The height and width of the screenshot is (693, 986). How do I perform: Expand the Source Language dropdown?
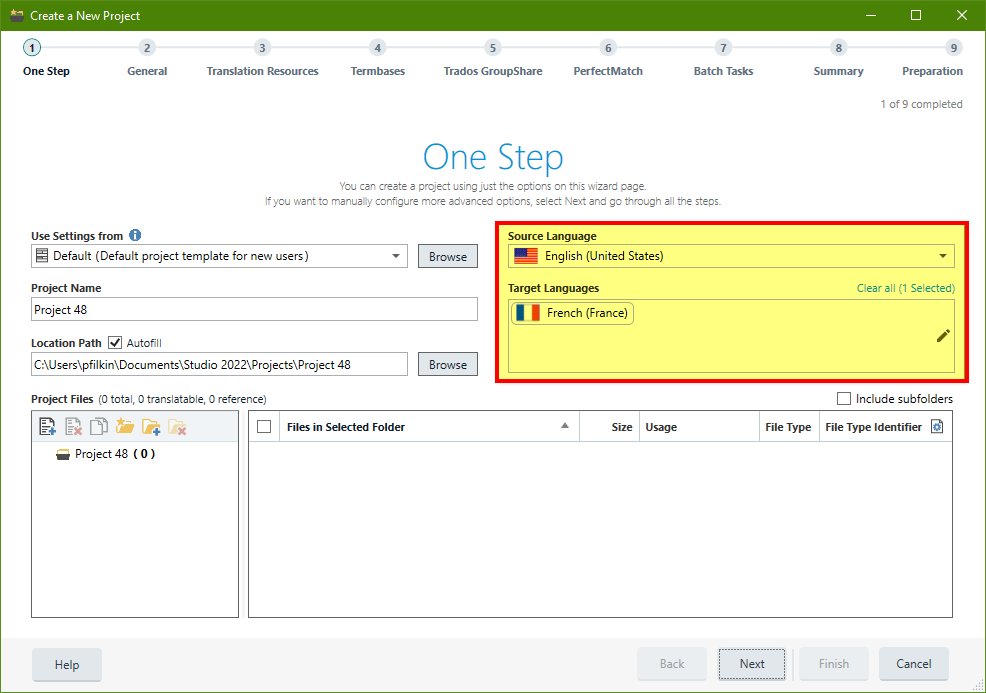point(943,256)
